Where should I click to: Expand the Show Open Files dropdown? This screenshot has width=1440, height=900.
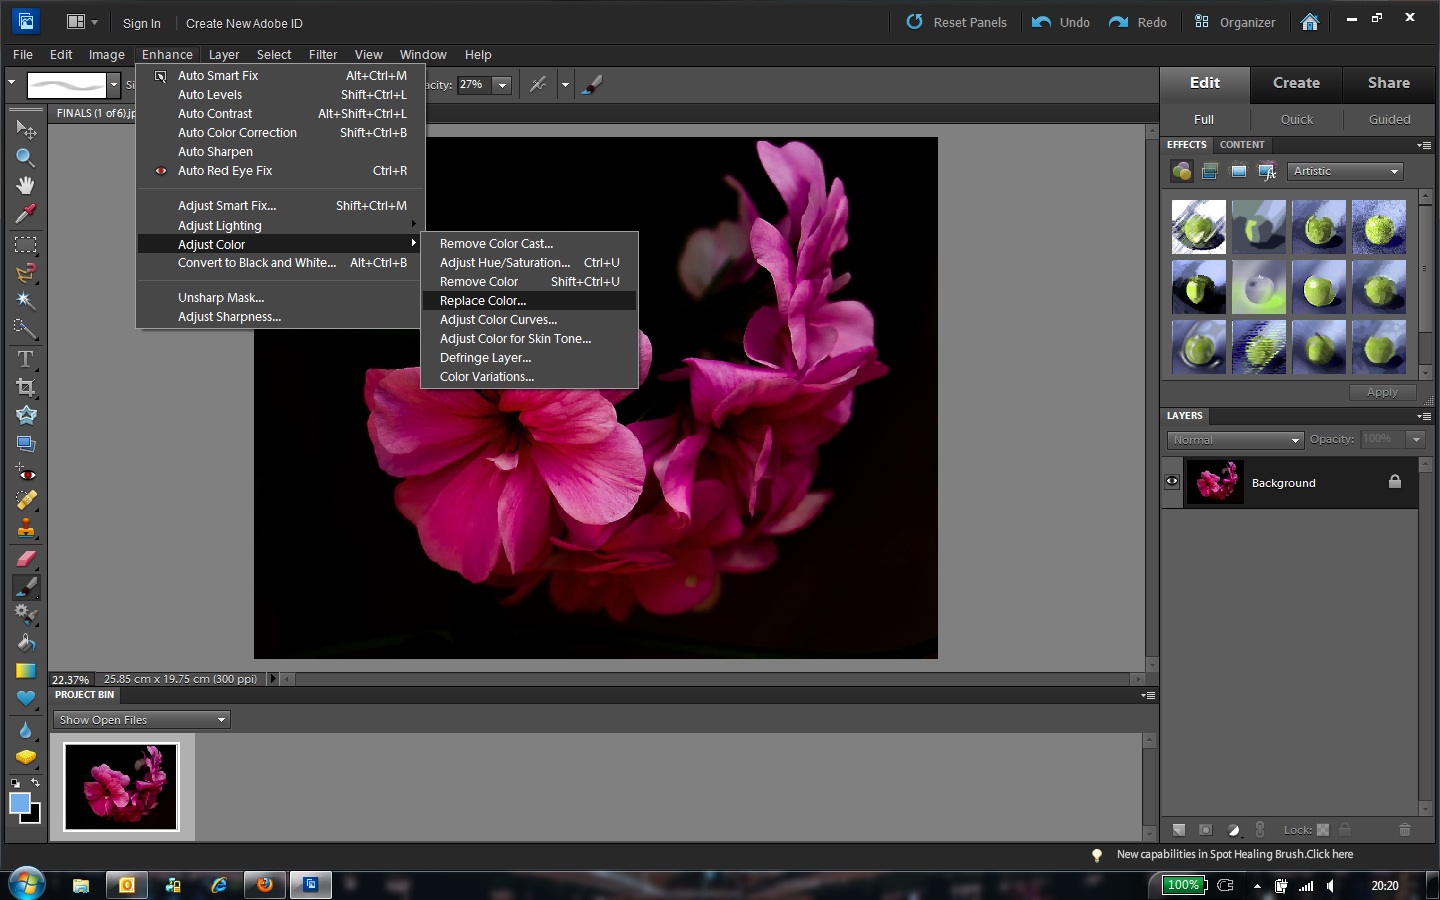tap(142, 720)
